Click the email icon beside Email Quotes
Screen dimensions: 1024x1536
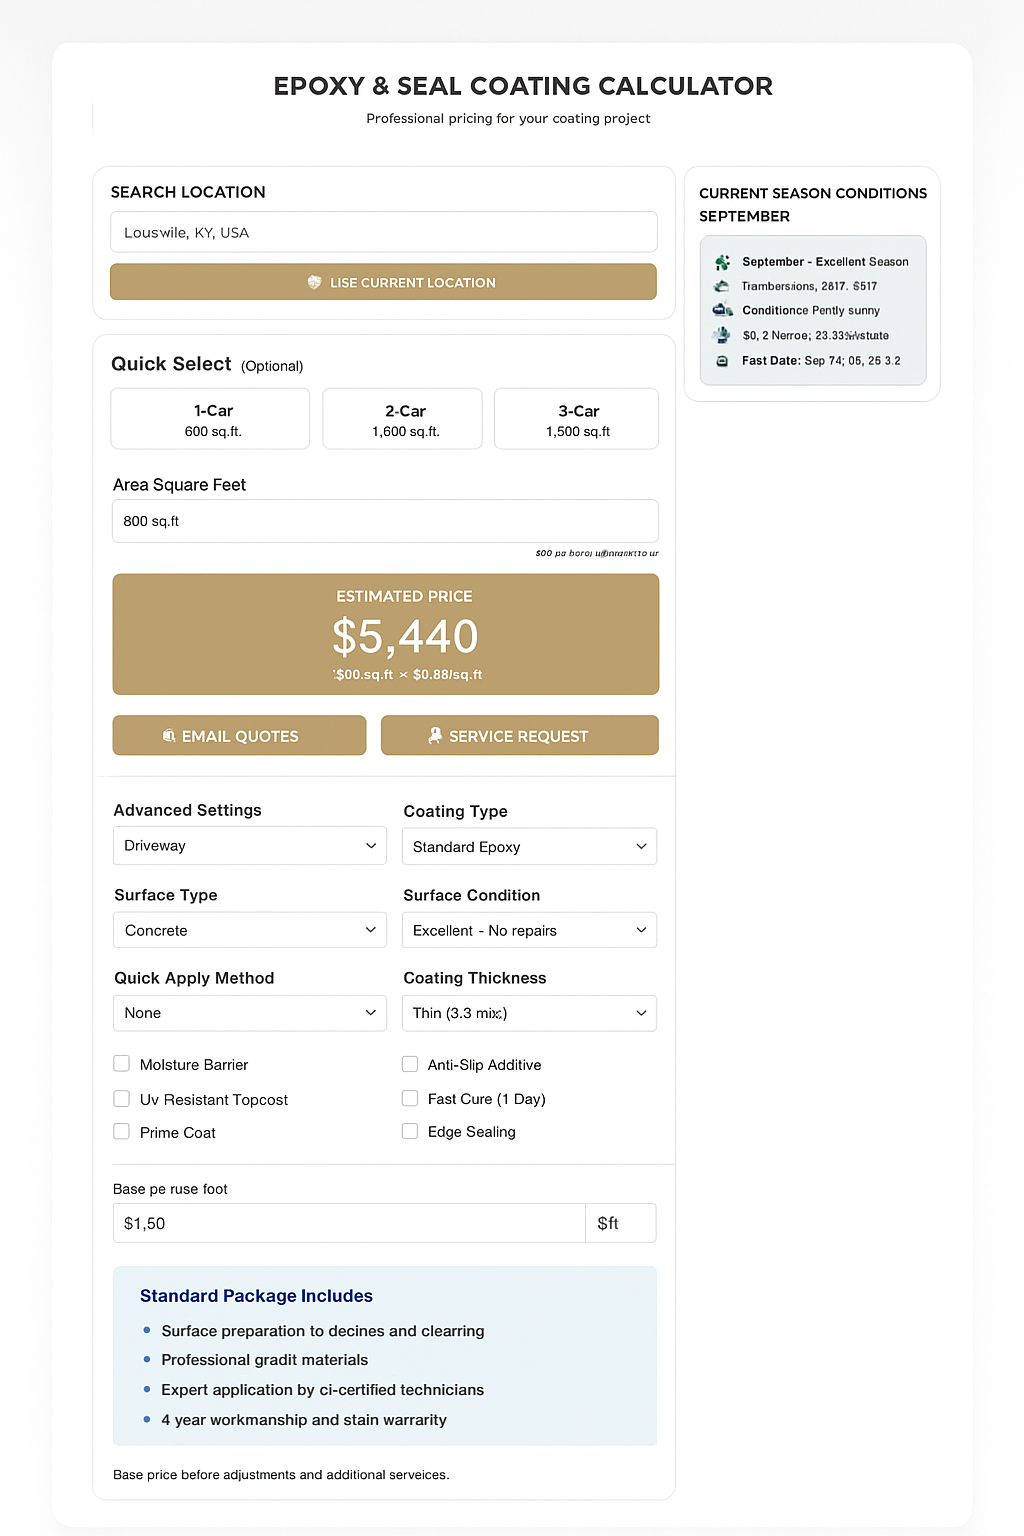pos(169,736)
